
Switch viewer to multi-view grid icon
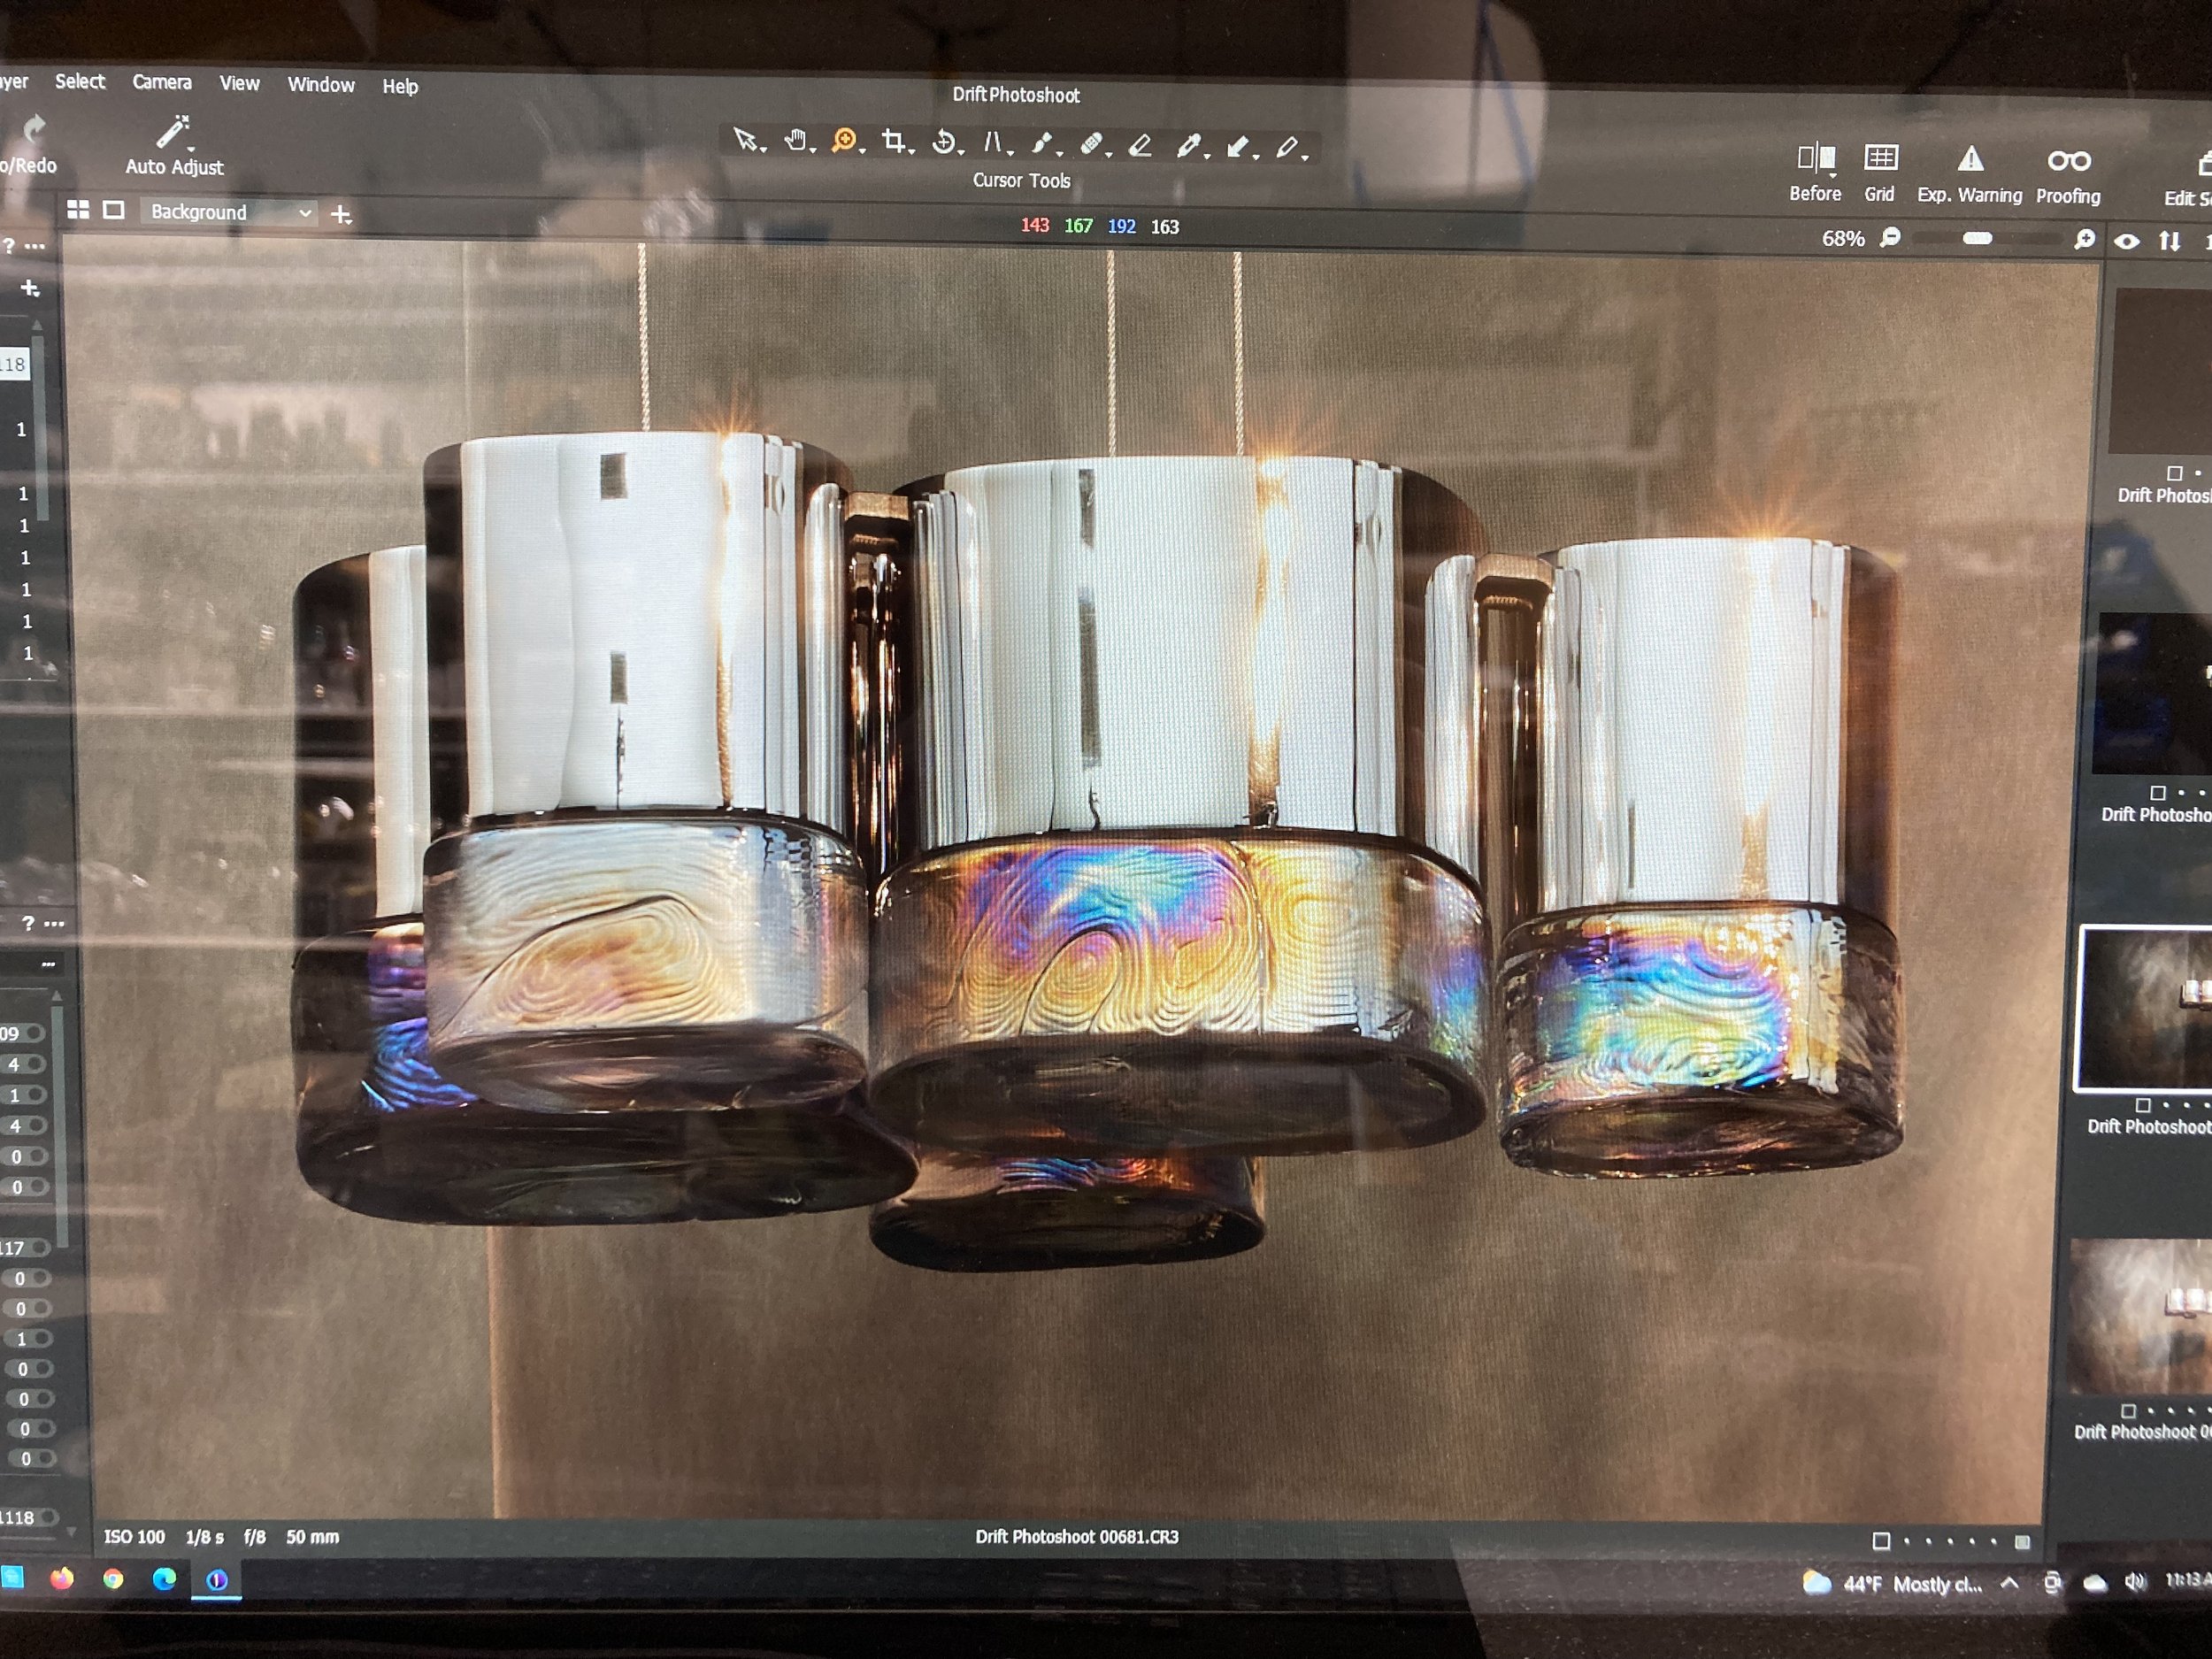coord(78,210)
